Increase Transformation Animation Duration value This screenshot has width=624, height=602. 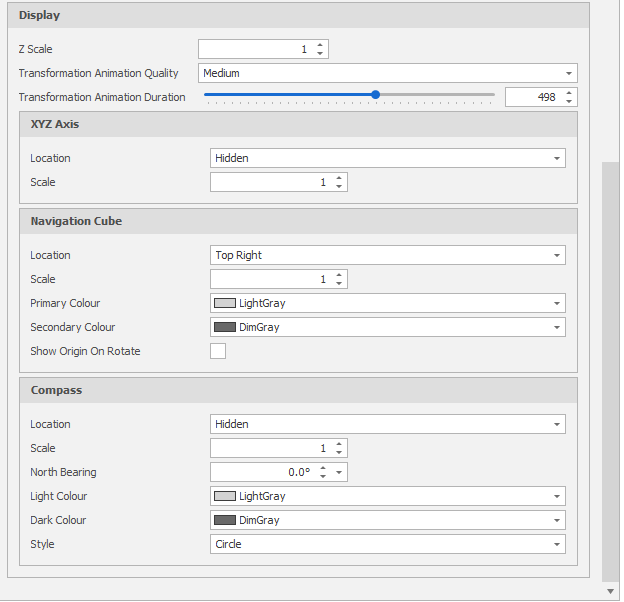[569, 93]
